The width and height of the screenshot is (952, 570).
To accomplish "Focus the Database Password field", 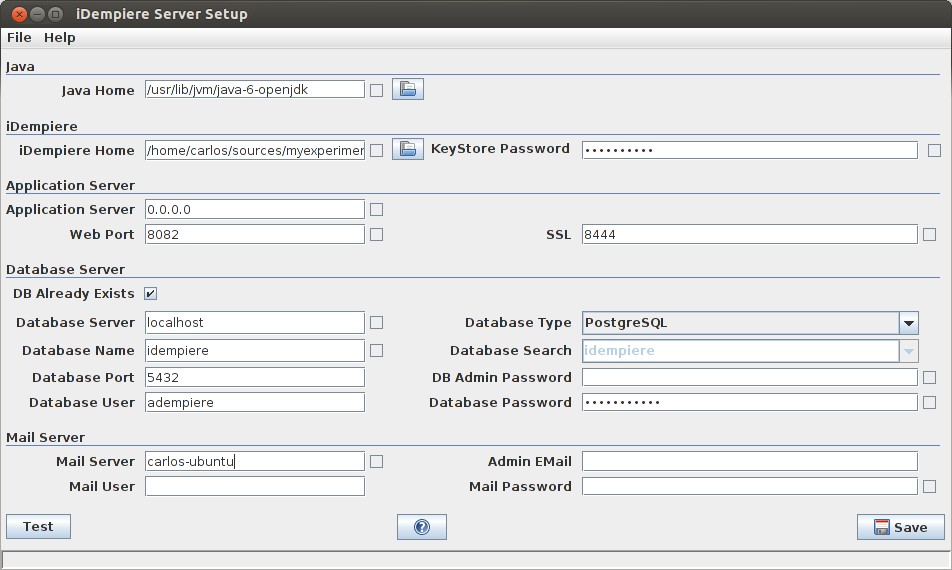I will [x=750, y=402].
